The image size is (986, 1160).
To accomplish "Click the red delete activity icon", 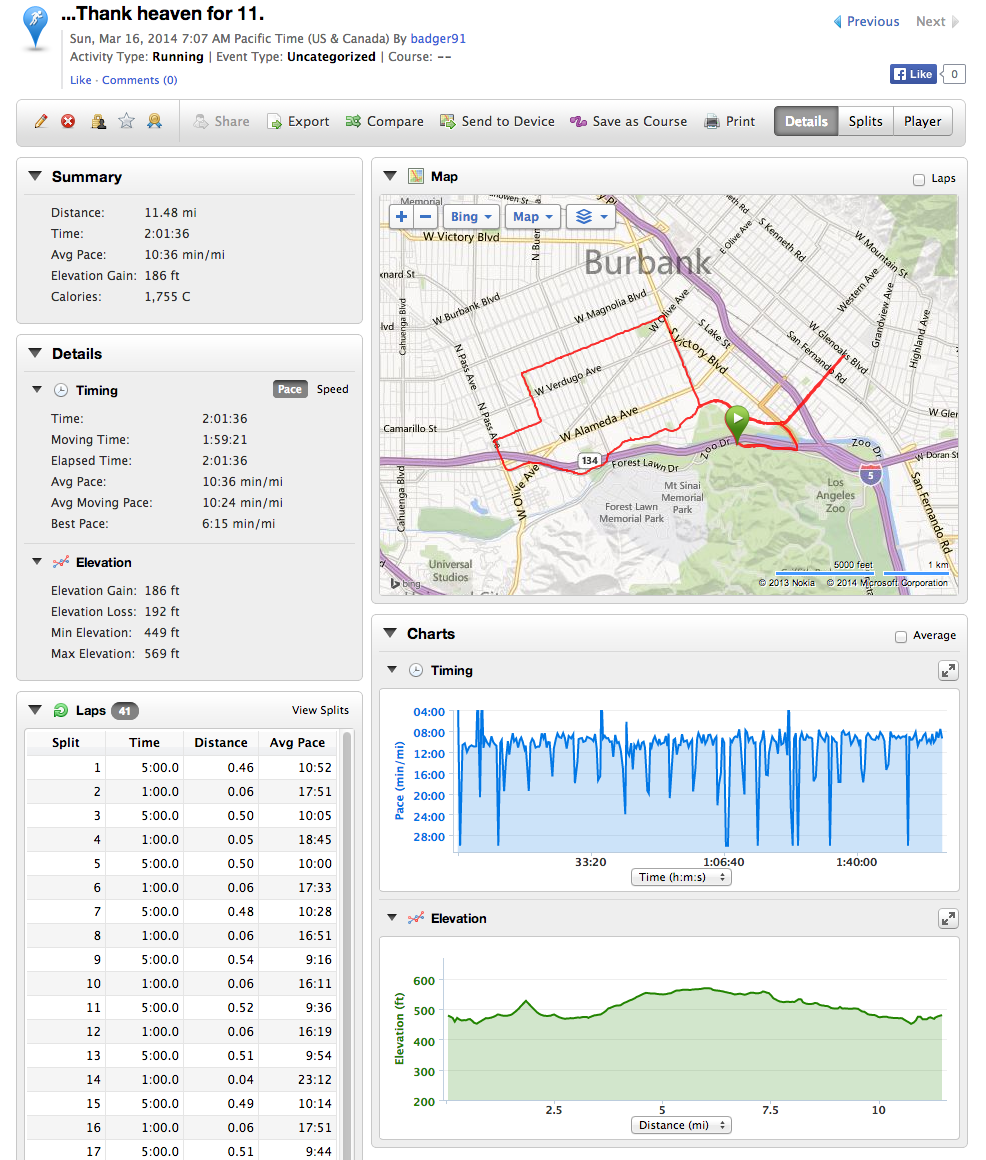I will click(68, 121).
